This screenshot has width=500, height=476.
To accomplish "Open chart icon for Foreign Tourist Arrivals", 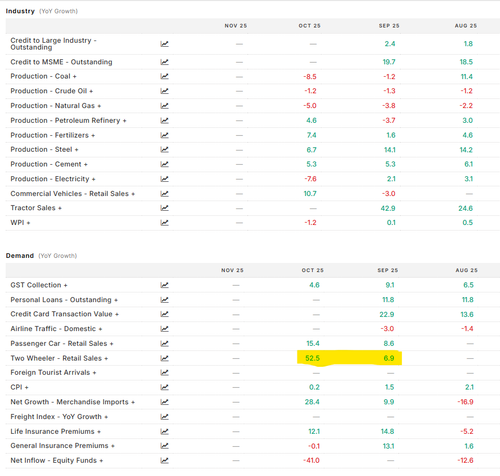I will [x=164, y=373].
